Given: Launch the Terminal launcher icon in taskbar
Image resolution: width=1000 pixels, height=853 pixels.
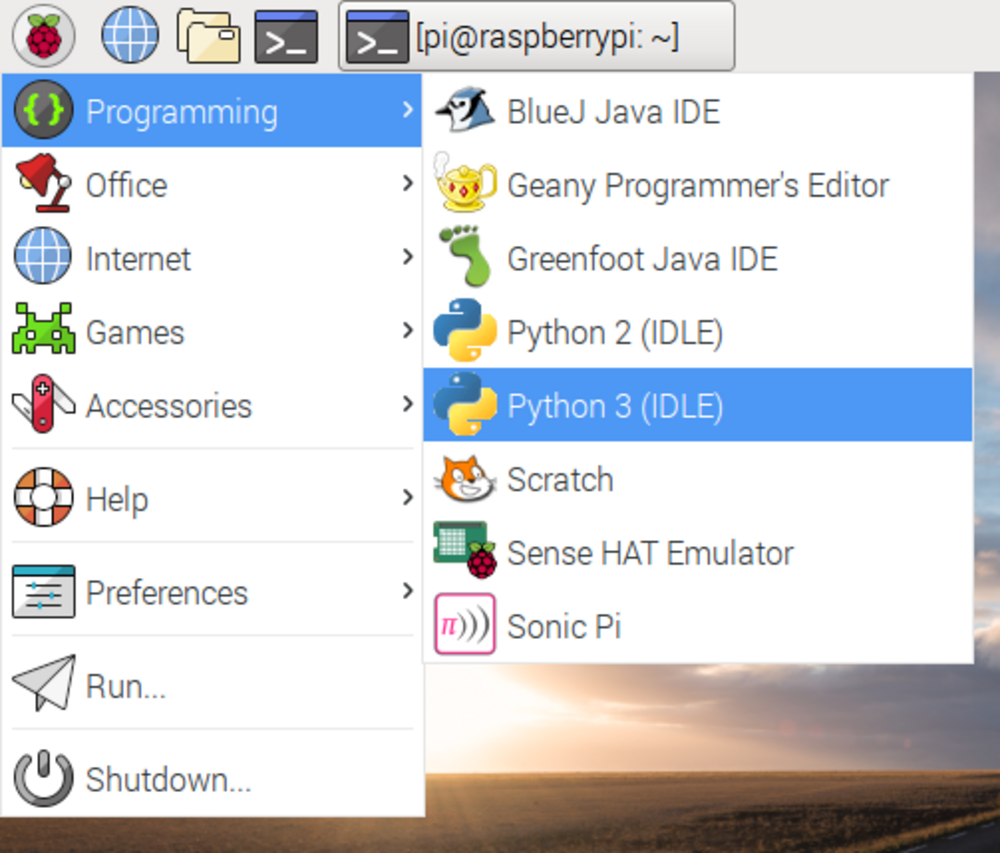Looking at the screenshot, I should tap(286, 36).
